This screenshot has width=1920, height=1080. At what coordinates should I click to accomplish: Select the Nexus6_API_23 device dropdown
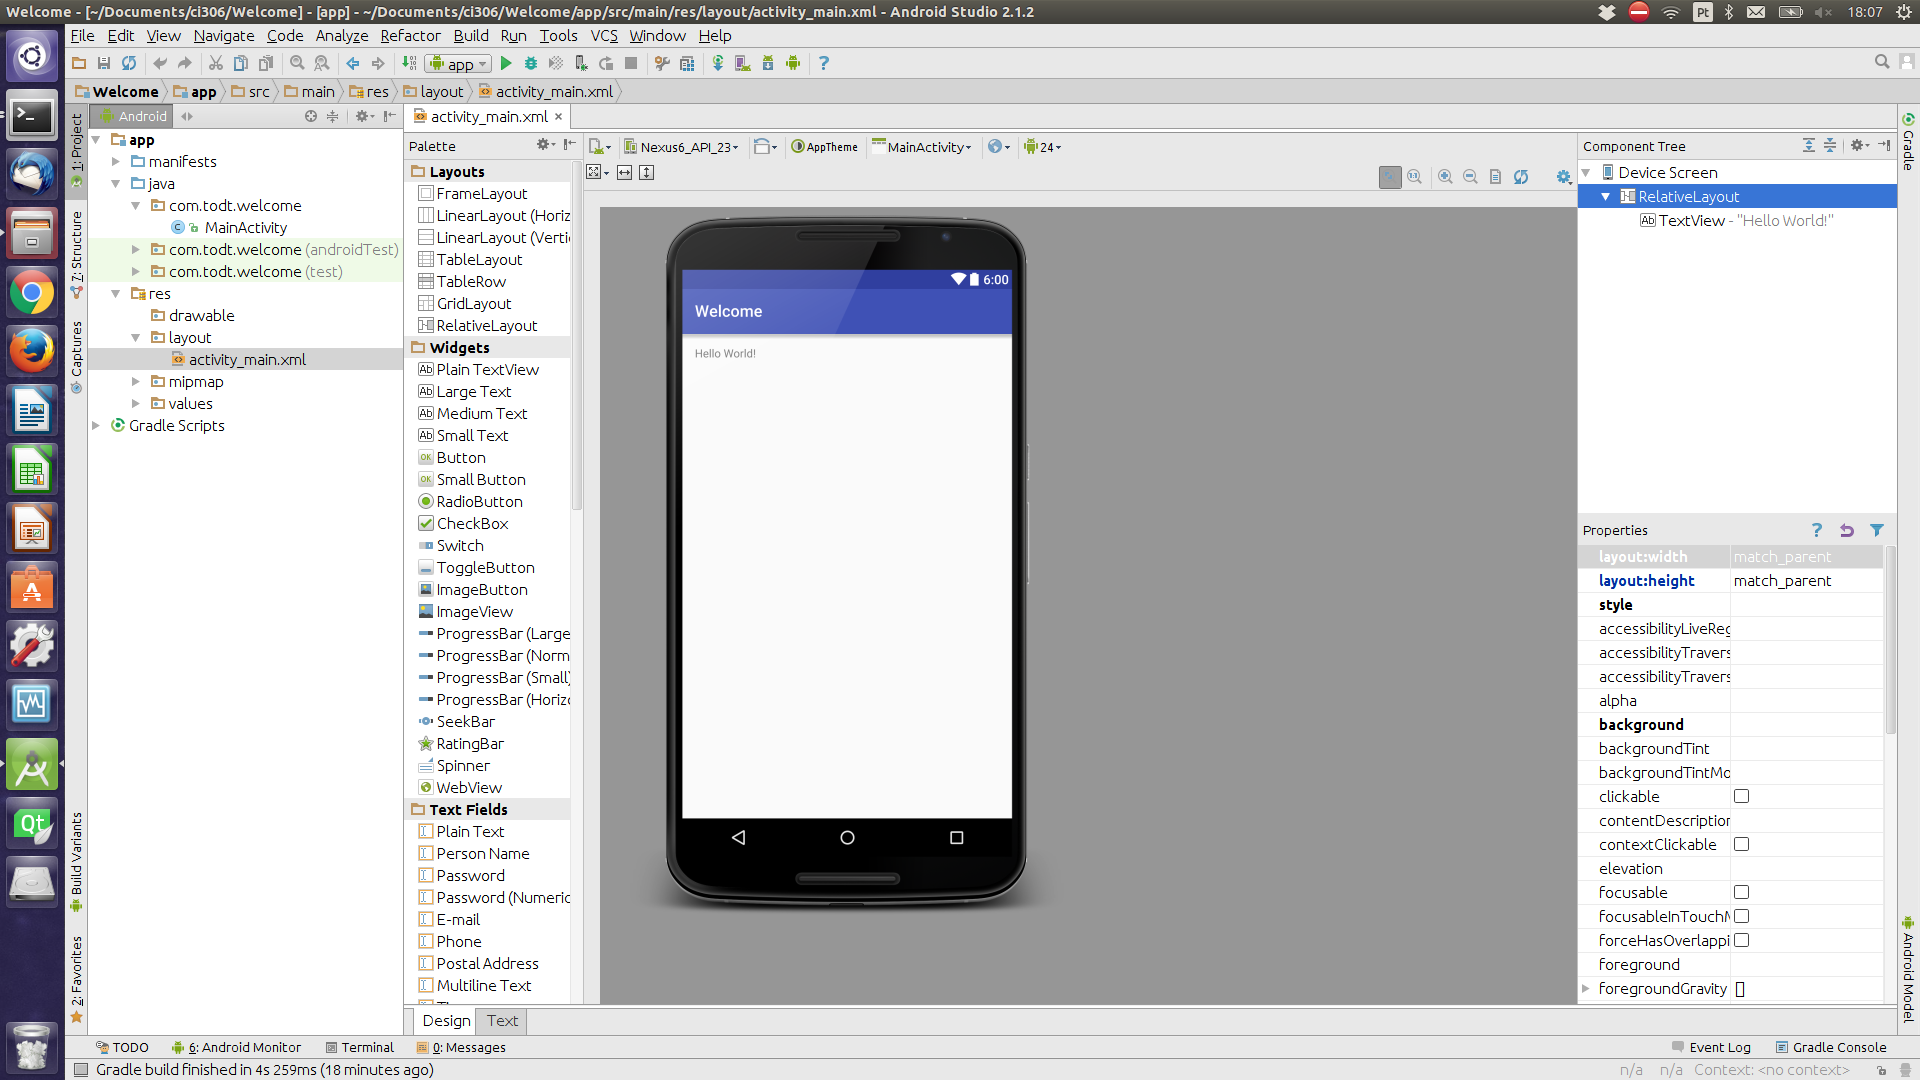click(686, 146)
